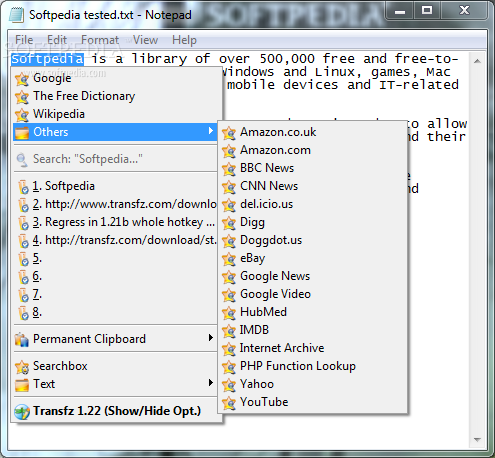This screenshot has height=458, width=495.
Task: Click the magnifier icon beside Search: "Softpedia..."
Action: [x=22, y=159]
